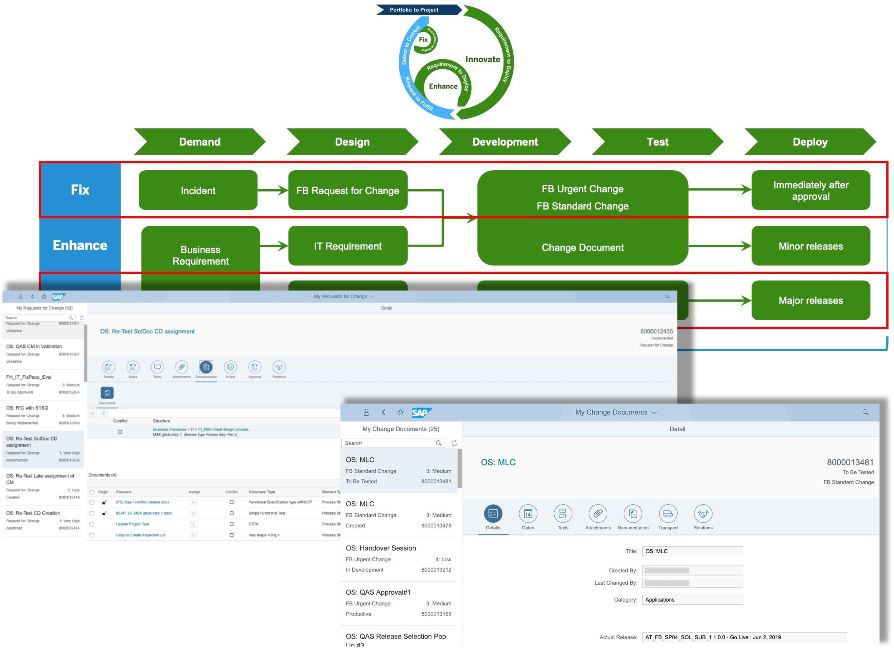Check the Update Project Task row checkbox

tap(92, 524)
